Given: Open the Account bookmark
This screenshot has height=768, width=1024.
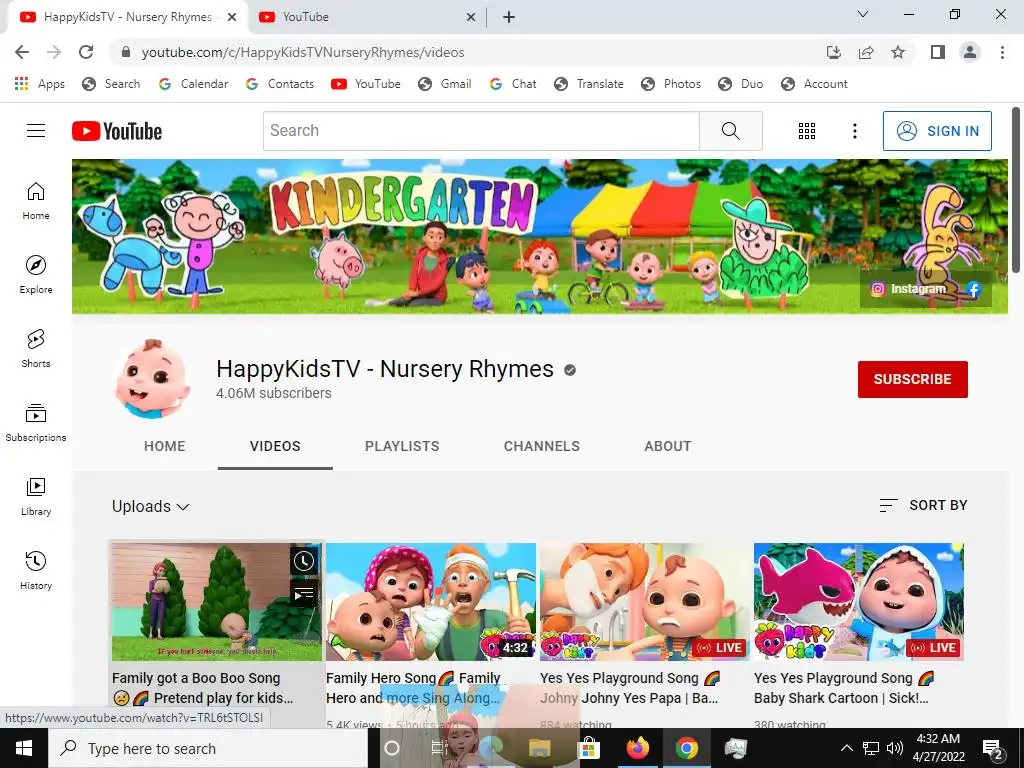Looking at the screenshot, I should click(814, 84).
